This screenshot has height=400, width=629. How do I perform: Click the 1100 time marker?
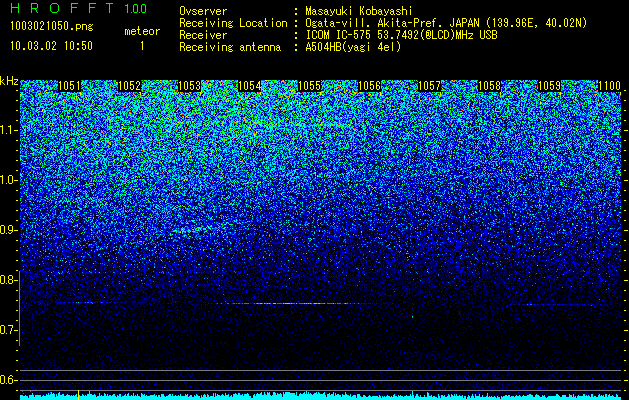click(609, 86)
